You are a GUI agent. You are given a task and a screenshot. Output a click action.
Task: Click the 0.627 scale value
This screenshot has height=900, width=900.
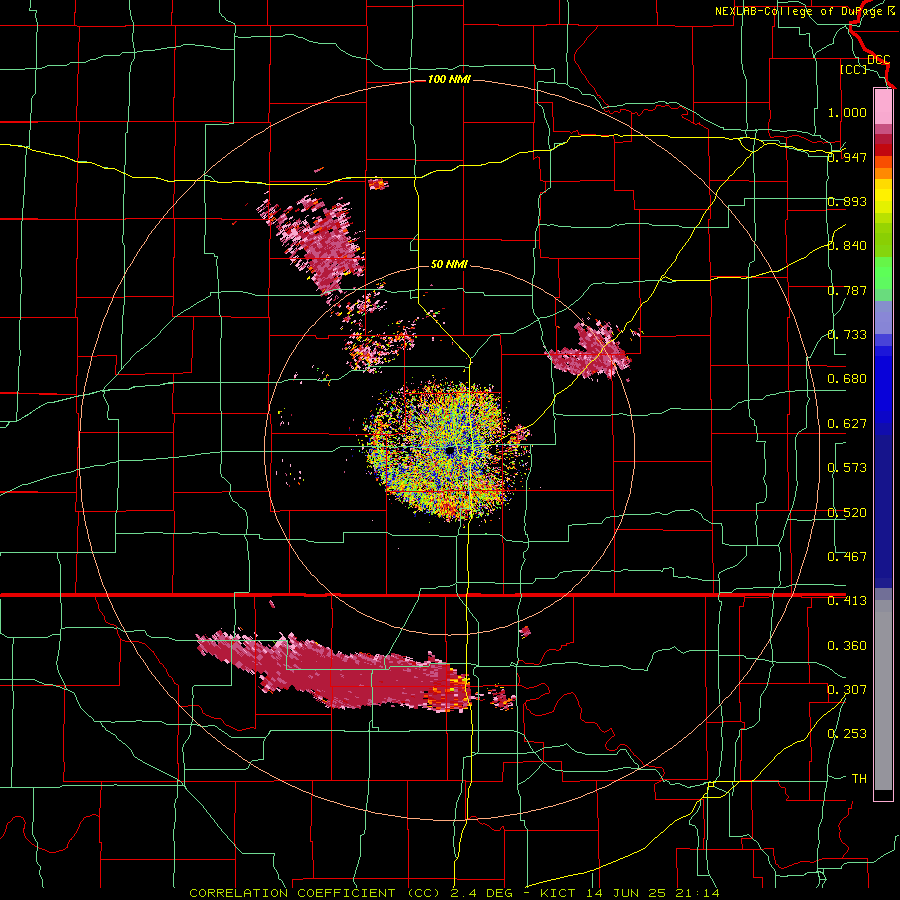[847, 424]
